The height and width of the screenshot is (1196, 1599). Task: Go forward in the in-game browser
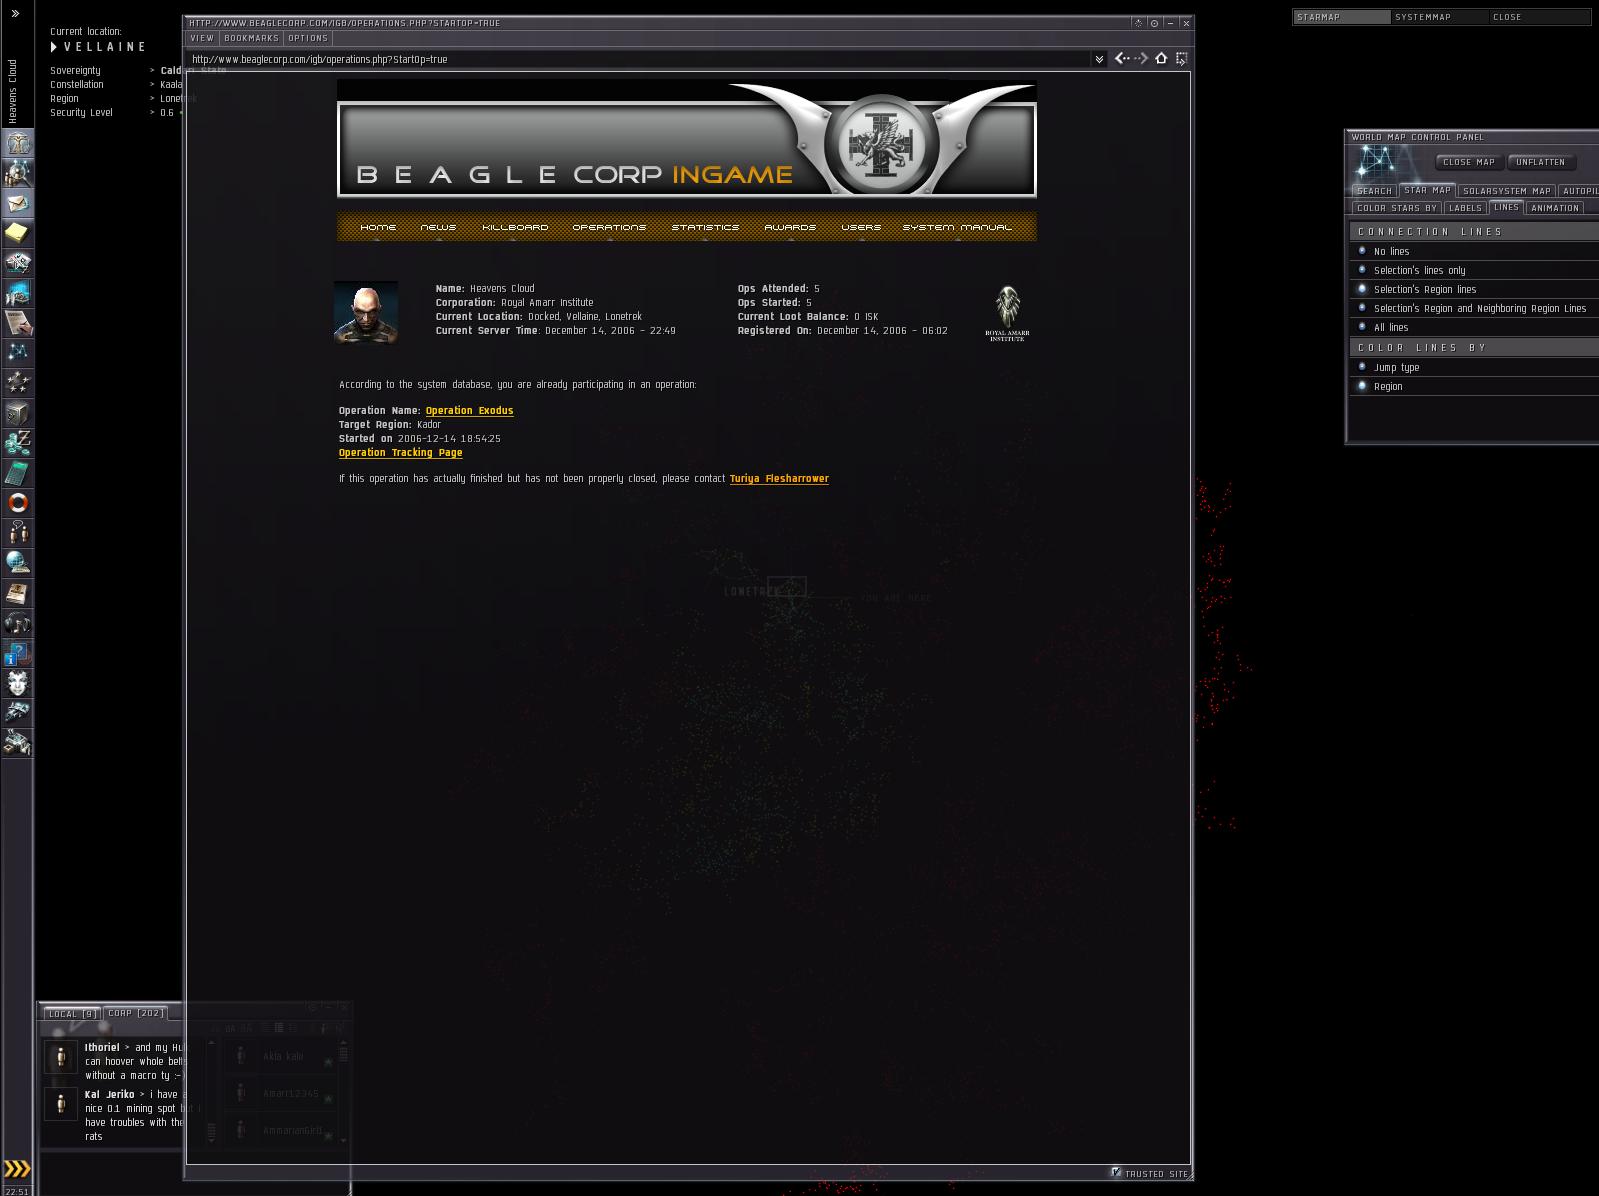tap(1141, 59)
